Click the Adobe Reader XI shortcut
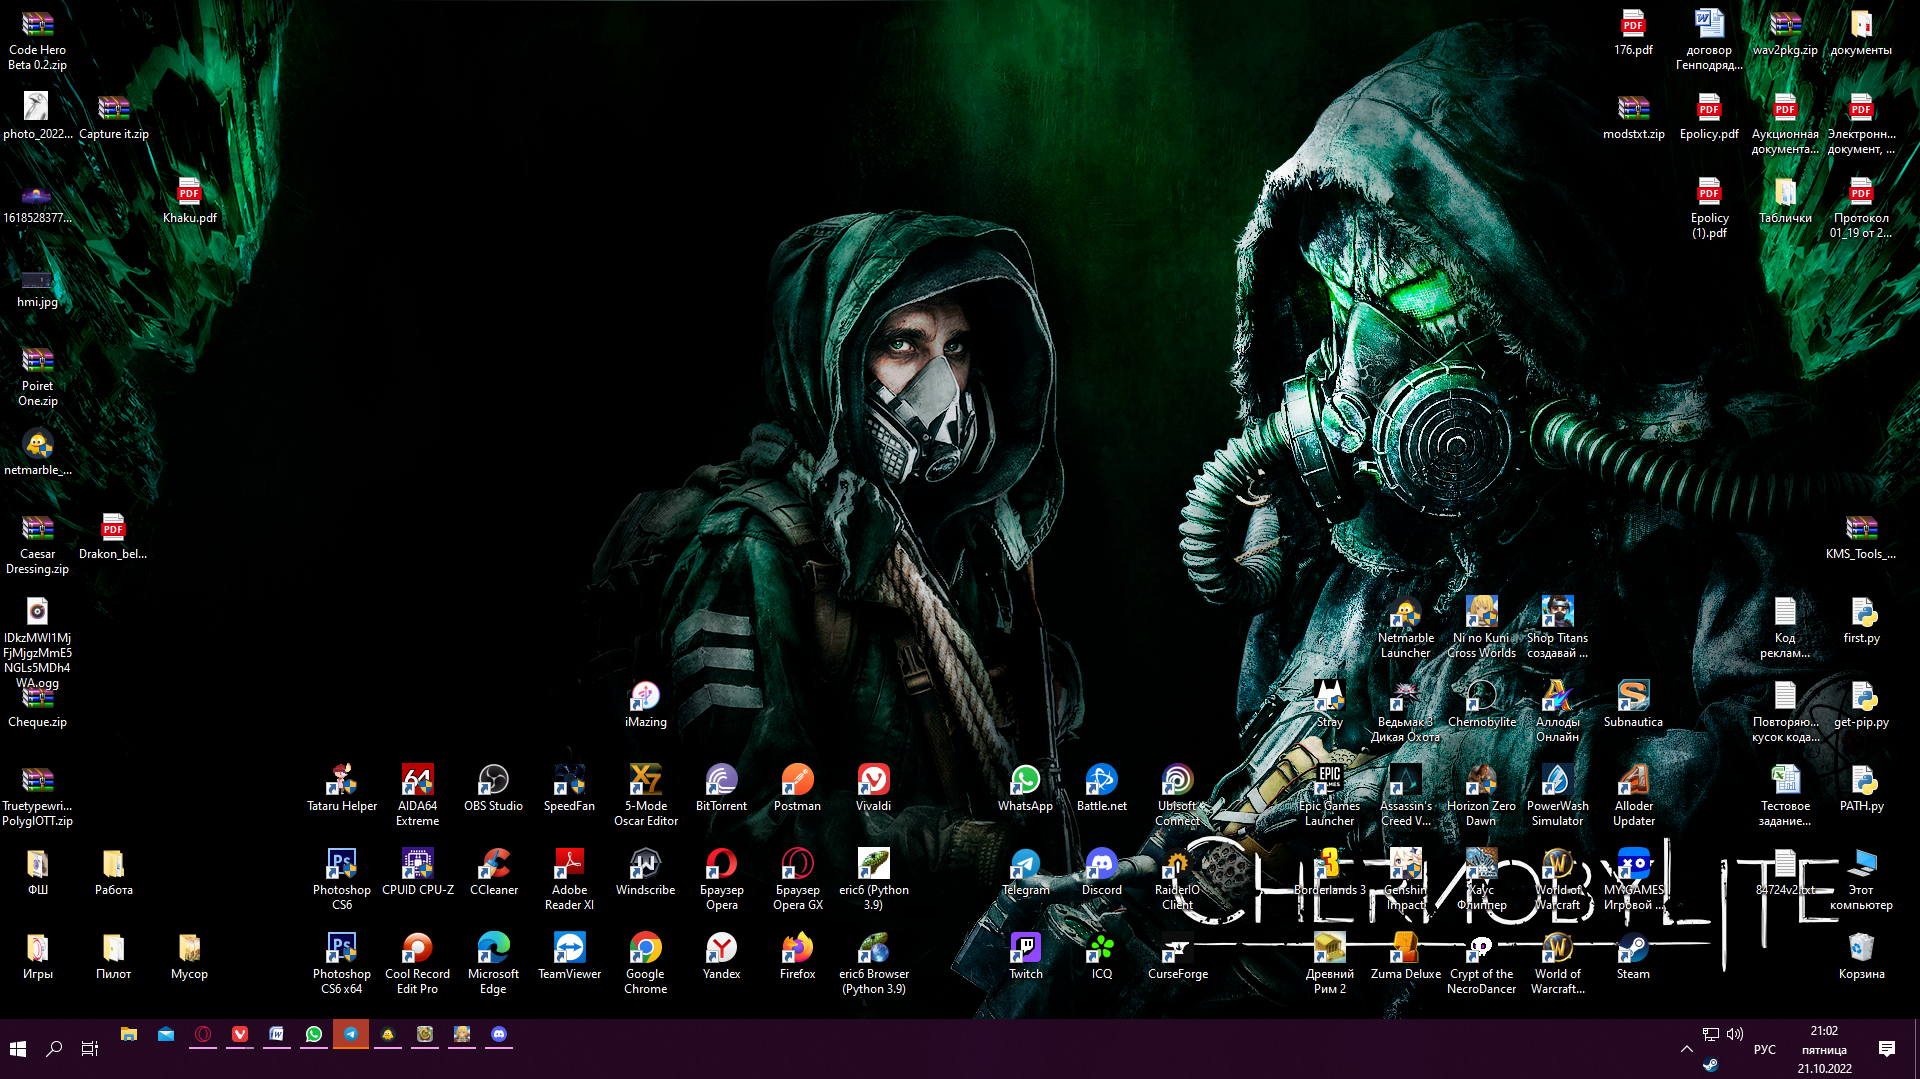The height and width of the screenshot is (1079, 1920). point(569,878)
